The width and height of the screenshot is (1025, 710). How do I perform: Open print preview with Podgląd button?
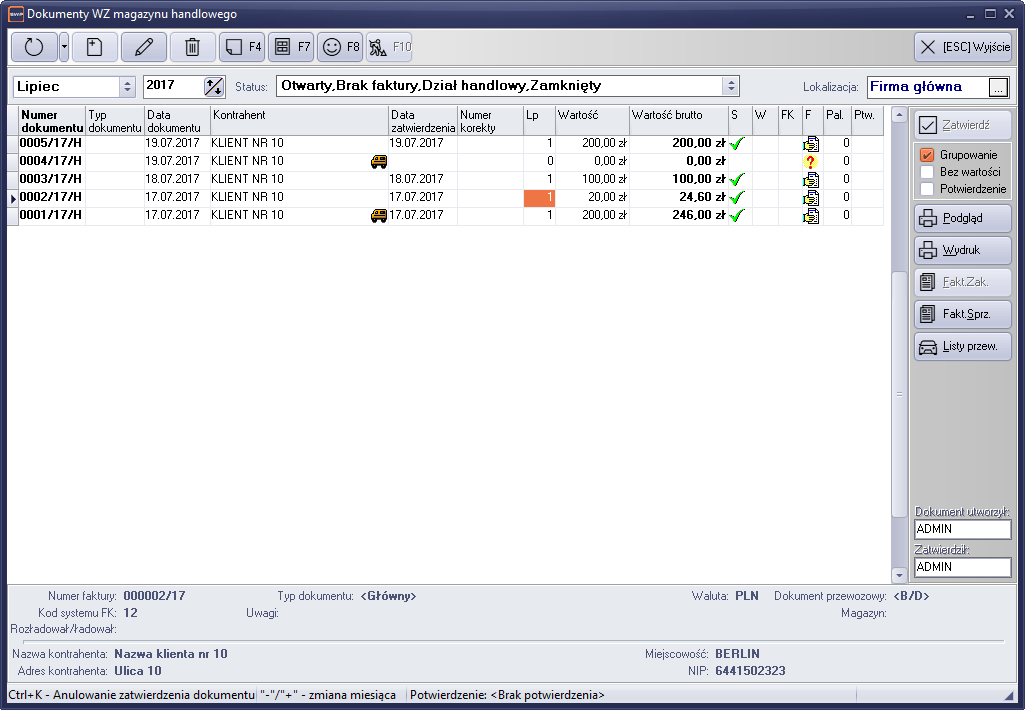[962, 219]
